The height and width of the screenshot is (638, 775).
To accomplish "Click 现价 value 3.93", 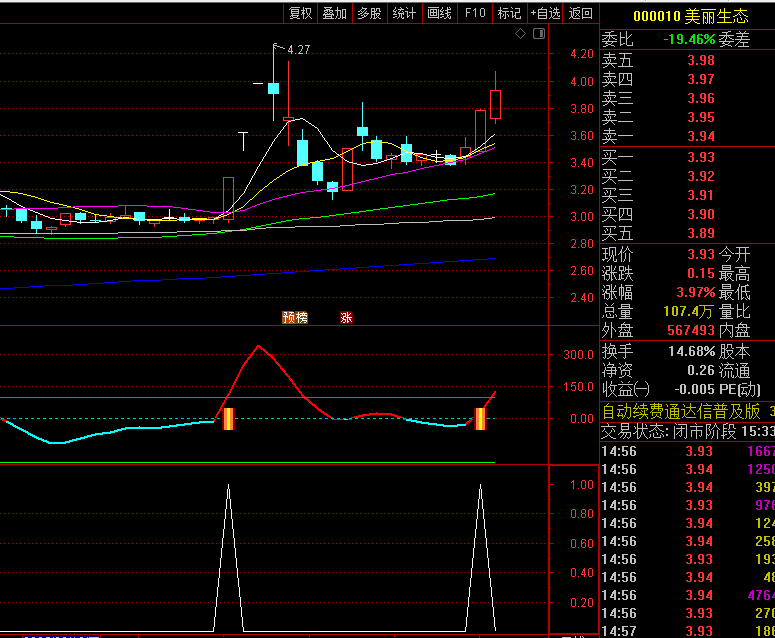I will click(701, 254).
